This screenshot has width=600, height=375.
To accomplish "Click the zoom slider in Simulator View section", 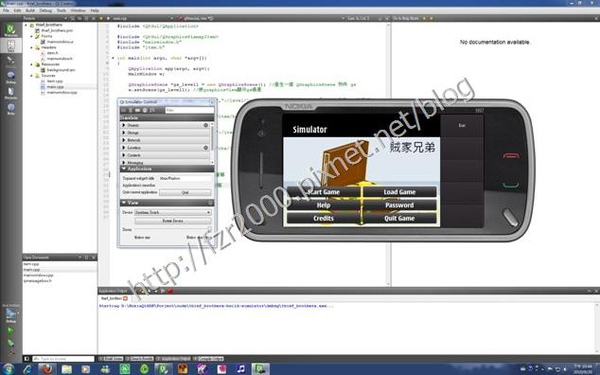I will point(173,230).
